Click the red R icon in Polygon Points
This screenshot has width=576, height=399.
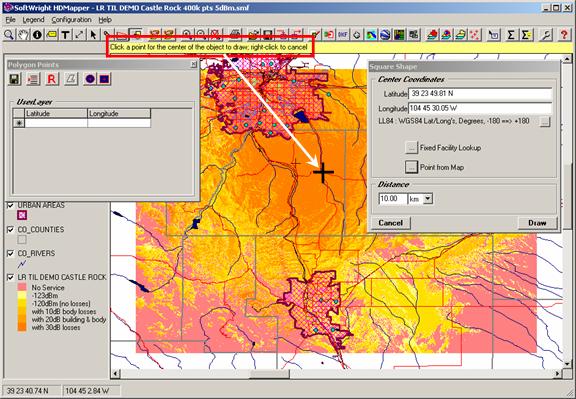pyautogui.click(x=52, y=79)
